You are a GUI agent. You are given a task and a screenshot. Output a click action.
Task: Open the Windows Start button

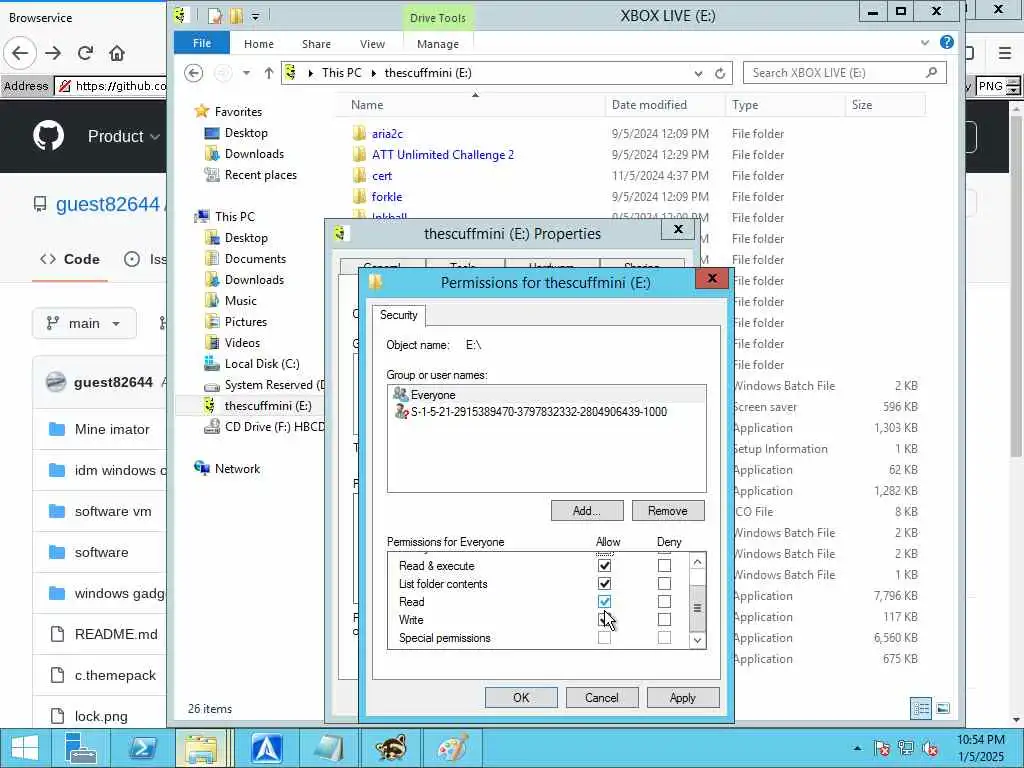[24, 748]
